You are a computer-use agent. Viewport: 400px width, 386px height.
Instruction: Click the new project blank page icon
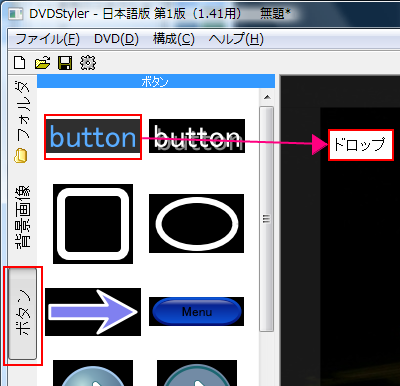[20, 62]
